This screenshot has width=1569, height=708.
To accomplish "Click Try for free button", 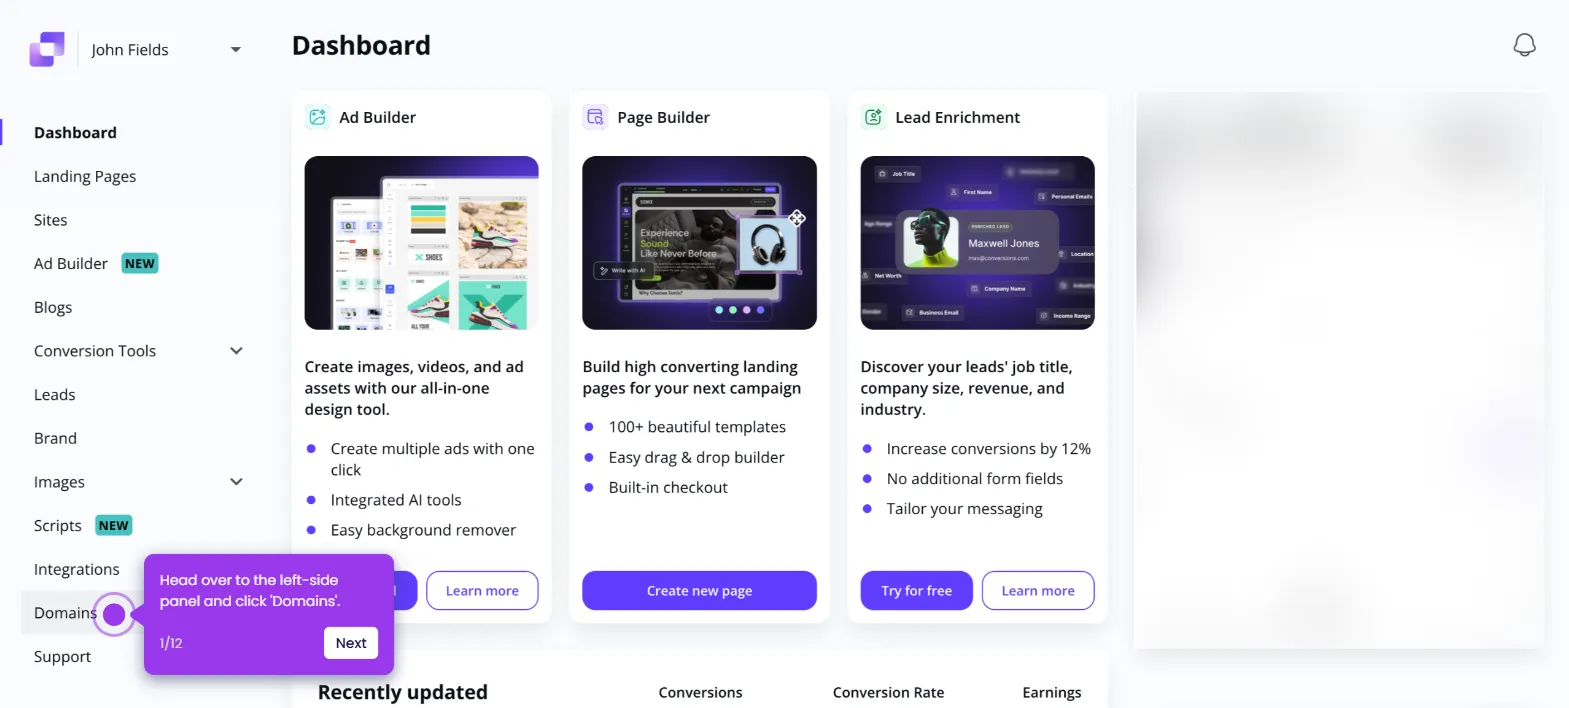I will tap(917, 590).
